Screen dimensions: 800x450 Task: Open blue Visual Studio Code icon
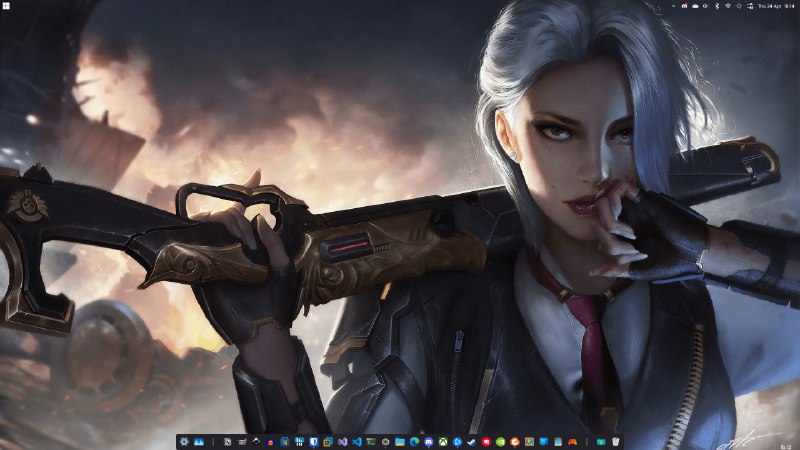point(357,442)
